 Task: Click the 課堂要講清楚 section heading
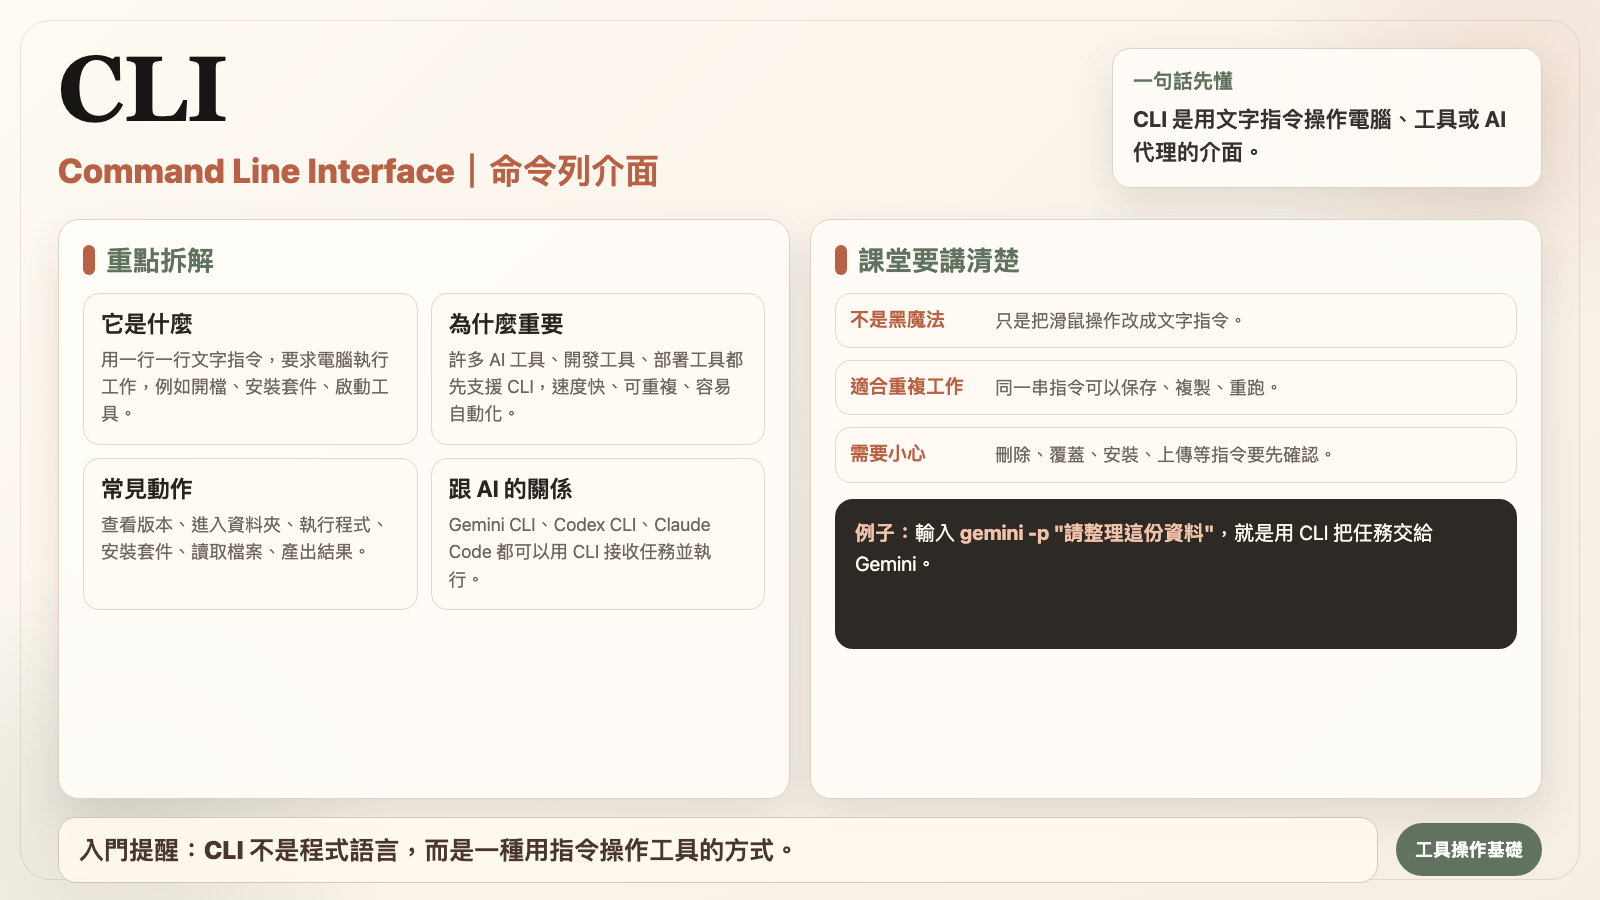(x=939, y=261)
